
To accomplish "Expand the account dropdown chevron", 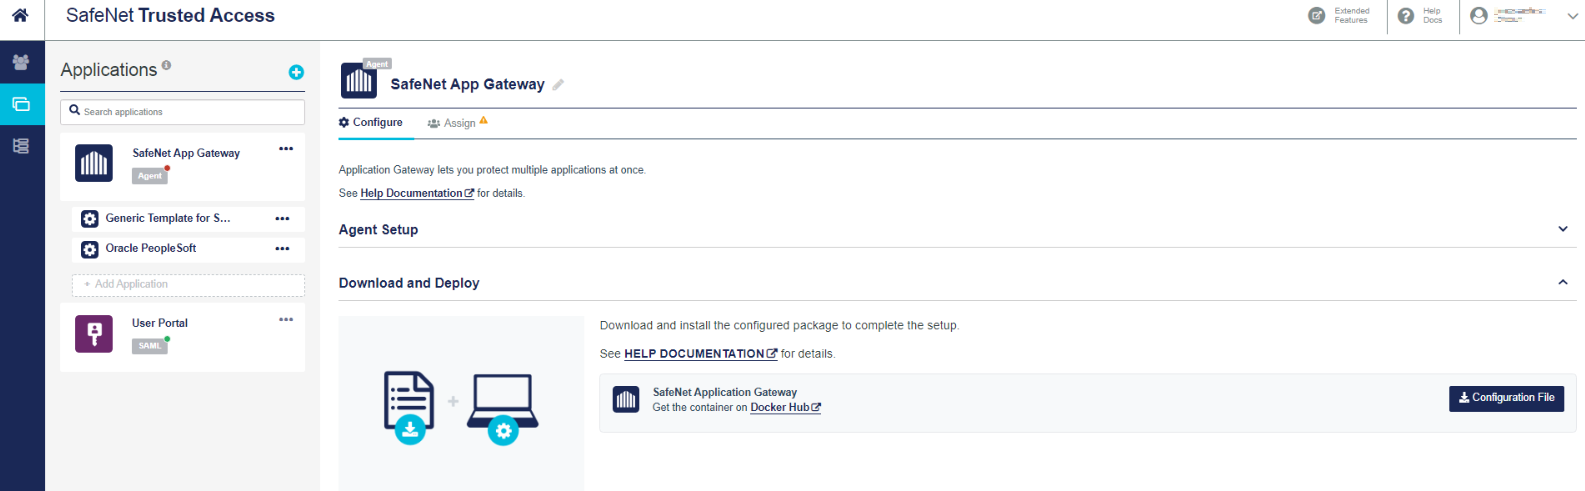I will (x=1572, y=16).
